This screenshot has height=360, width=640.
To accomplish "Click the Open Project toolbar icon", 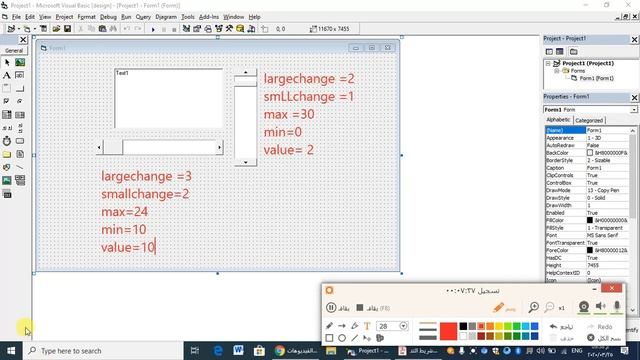I will 56,29.
